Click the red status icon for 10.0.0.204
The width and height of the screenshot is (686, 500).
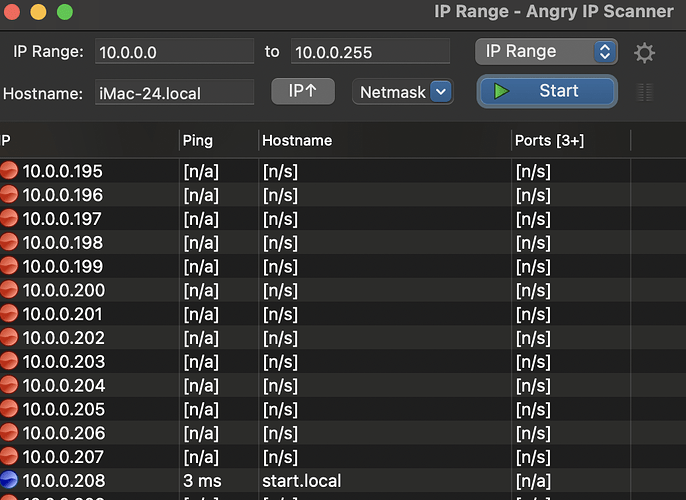point(9,385)
